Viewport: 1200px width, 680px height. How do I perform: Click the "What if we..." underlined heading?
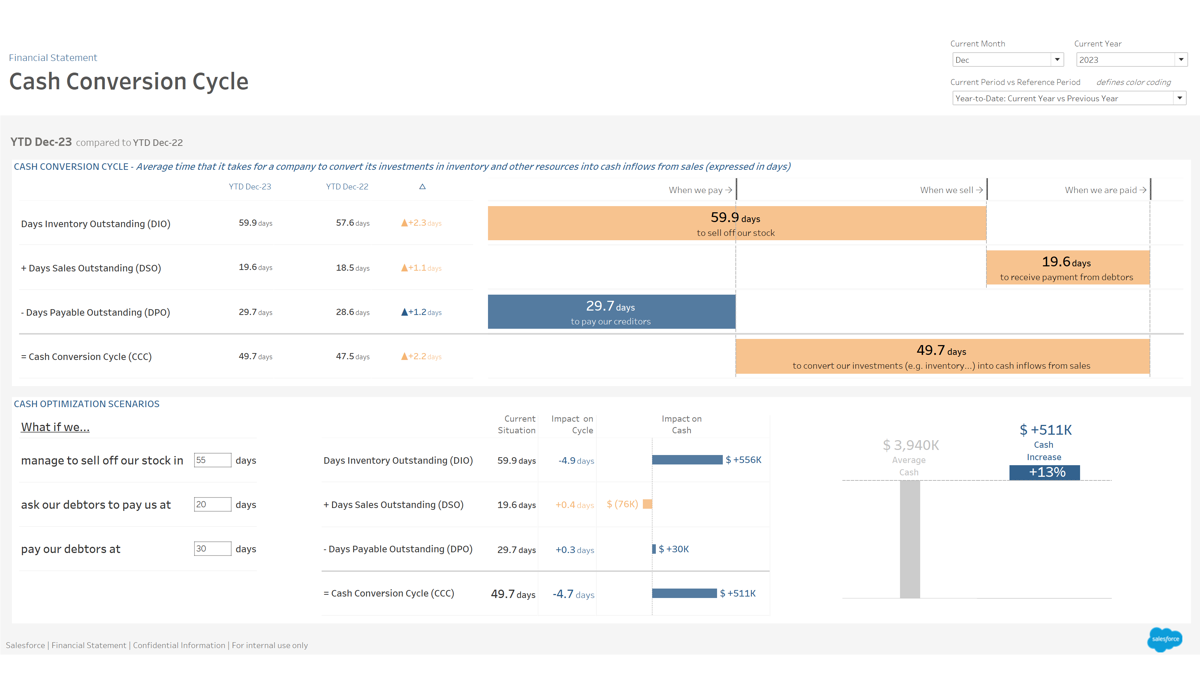55,427
